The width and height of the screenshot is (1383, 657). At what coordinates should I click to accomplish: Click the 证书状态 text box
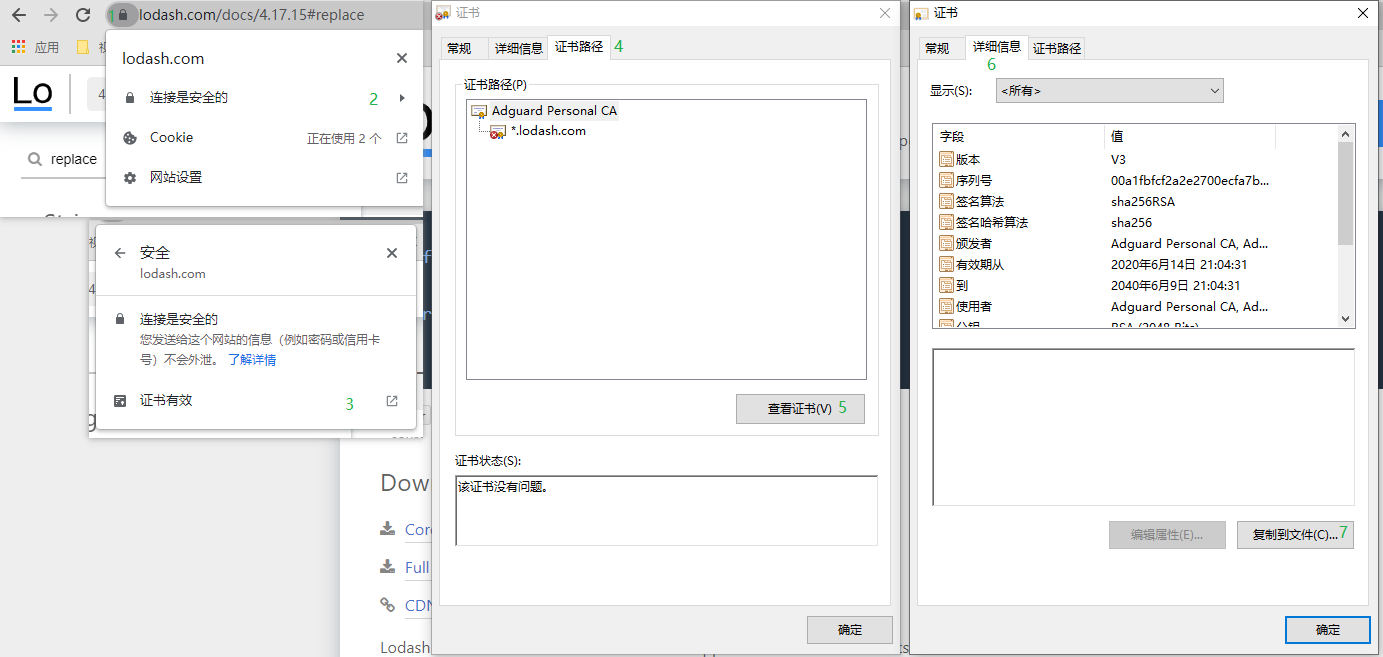(666, 510)
